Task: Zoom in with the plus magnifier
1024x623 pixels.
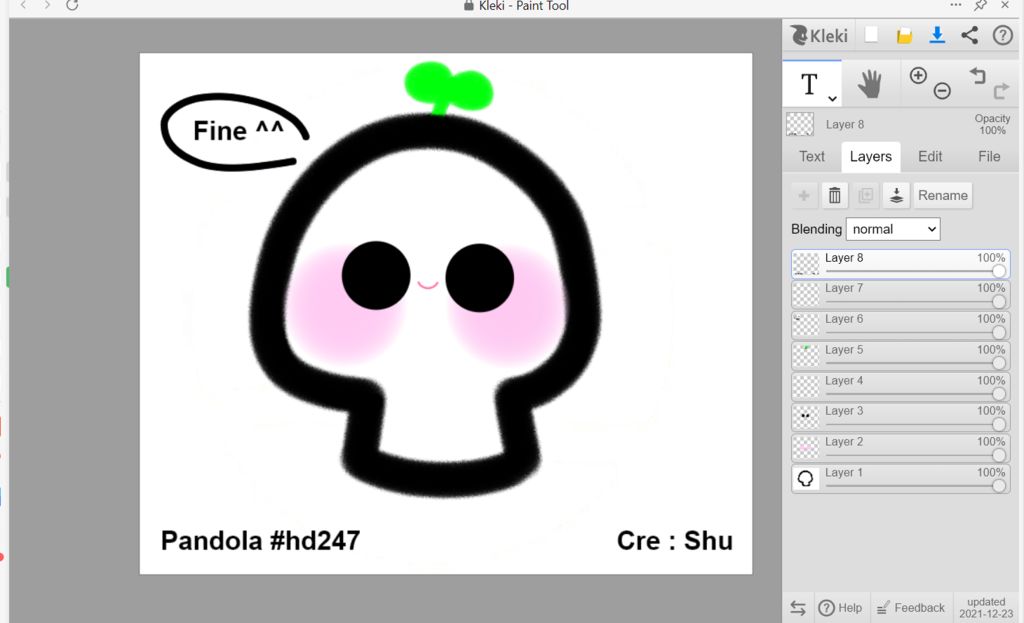Action: pyautogui.click(x=918, y=76)
